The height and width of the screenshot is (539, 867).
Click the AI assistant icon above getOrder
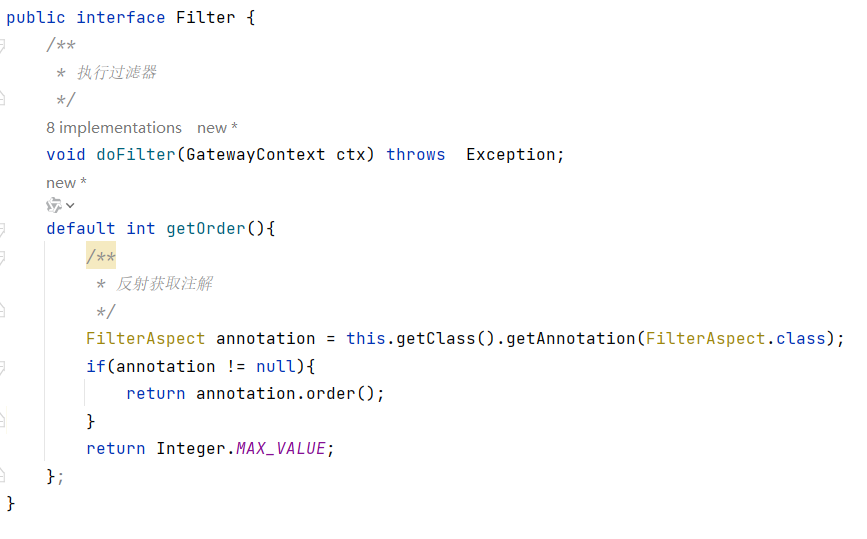click(x=54, y=205)
